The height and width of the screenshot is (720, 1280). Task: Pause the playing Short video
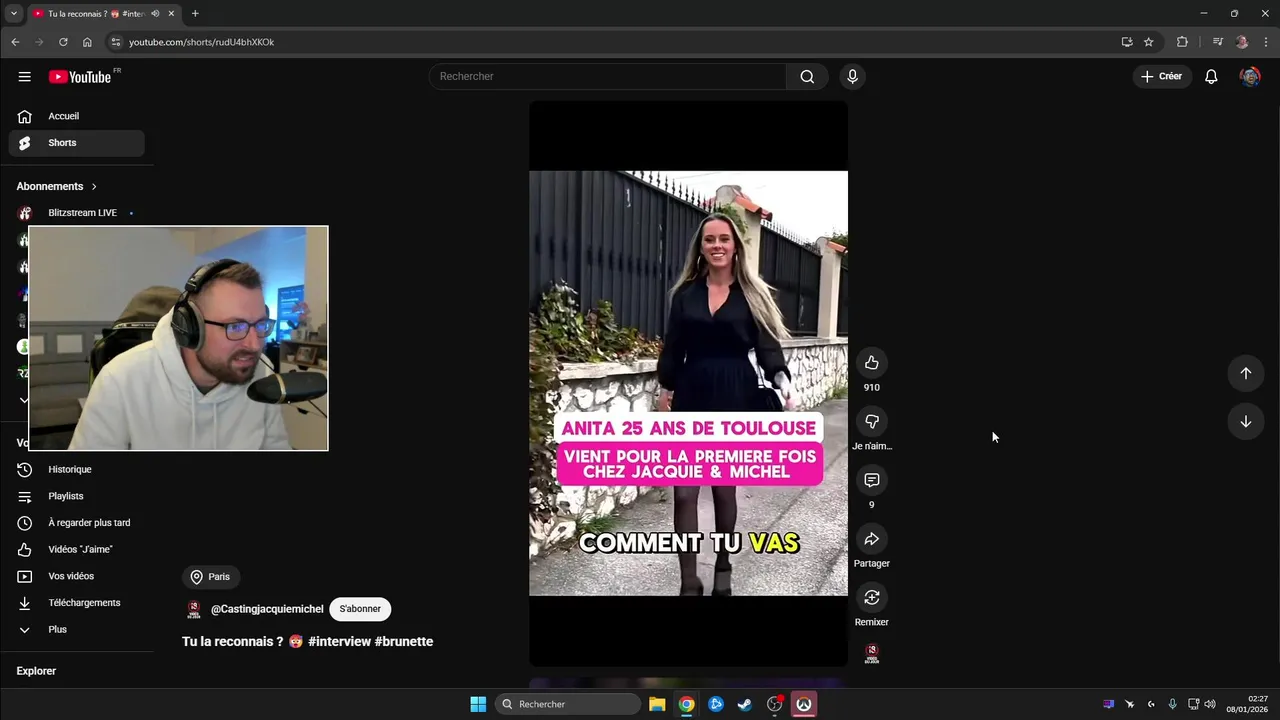coord(688,383)
